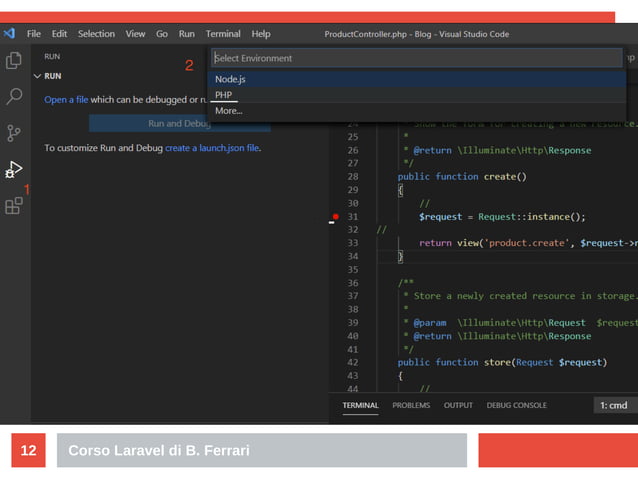Click the VS Code logo icon
Viewport: 638px width, 479px height.
9,34
